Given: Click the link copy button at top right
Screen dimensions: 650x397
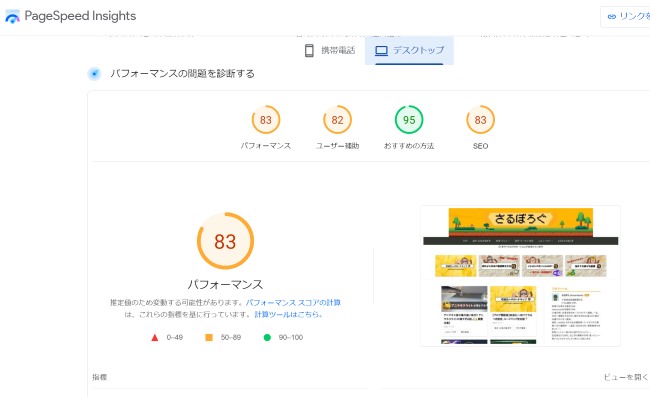Looking at the screenshot, I should [626, 17].
